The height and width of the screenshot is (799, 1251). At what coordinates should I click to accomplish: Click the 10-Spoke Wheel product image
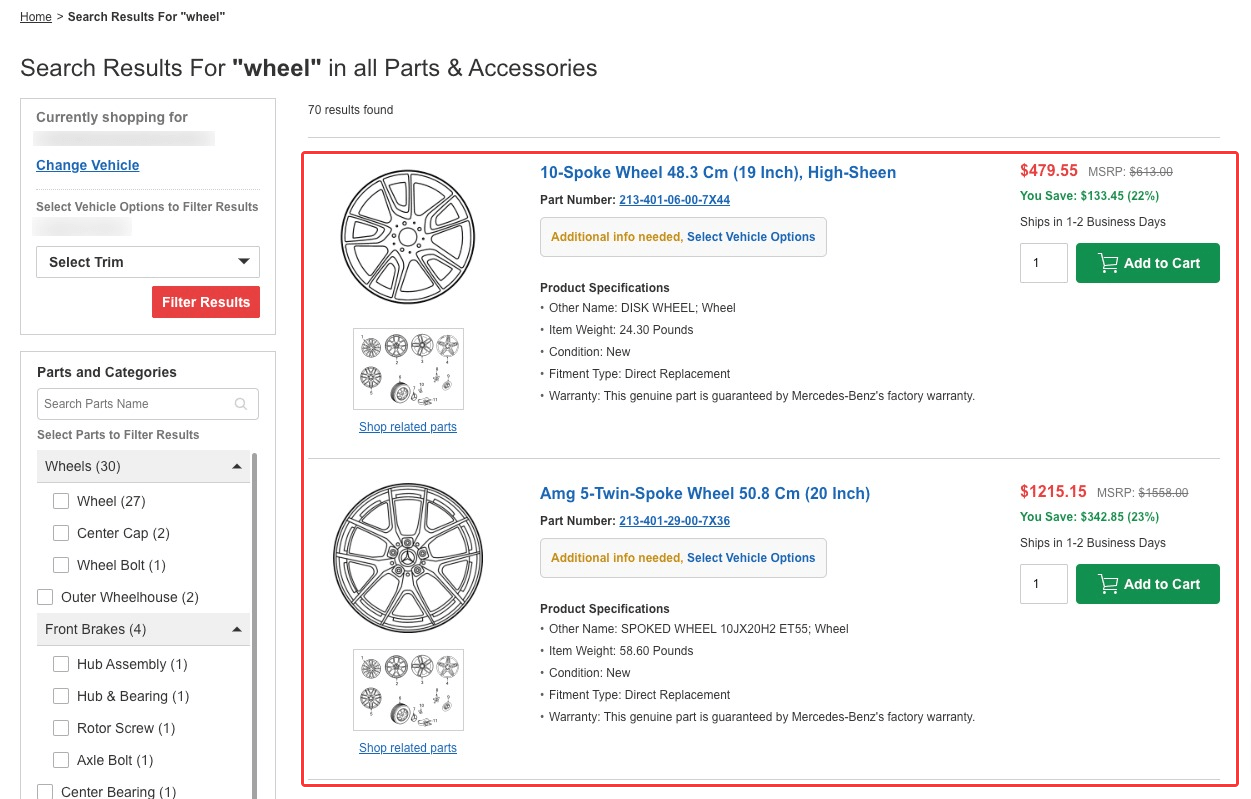(x=408, y=235)
